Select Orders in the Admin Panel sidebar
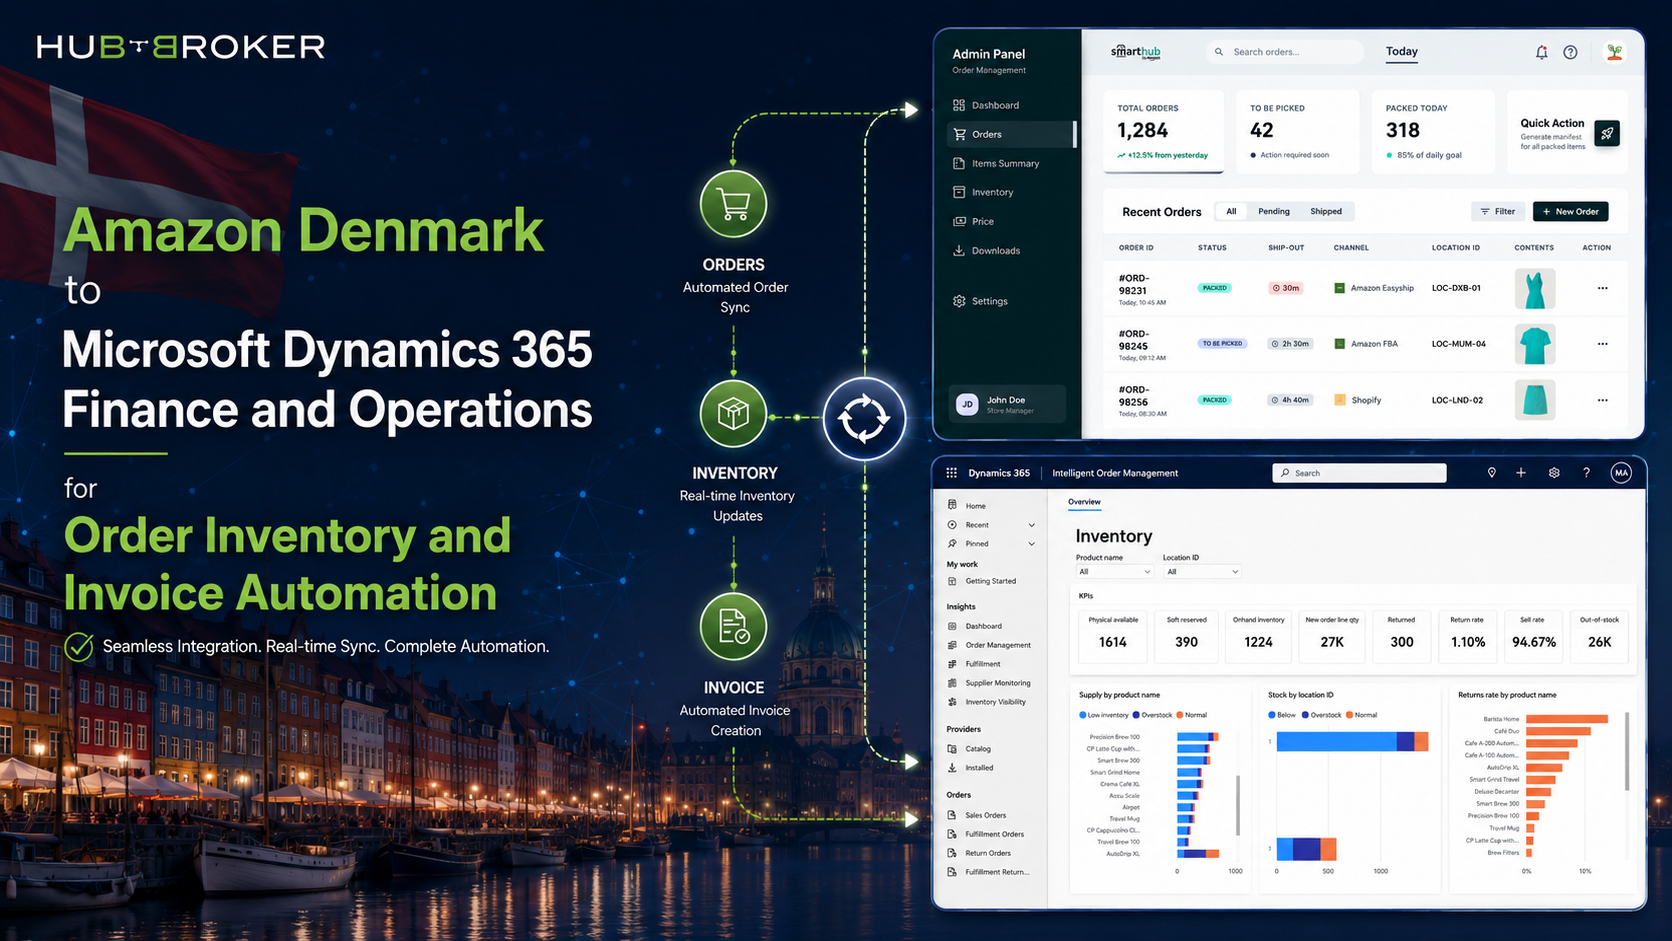 1010,134
